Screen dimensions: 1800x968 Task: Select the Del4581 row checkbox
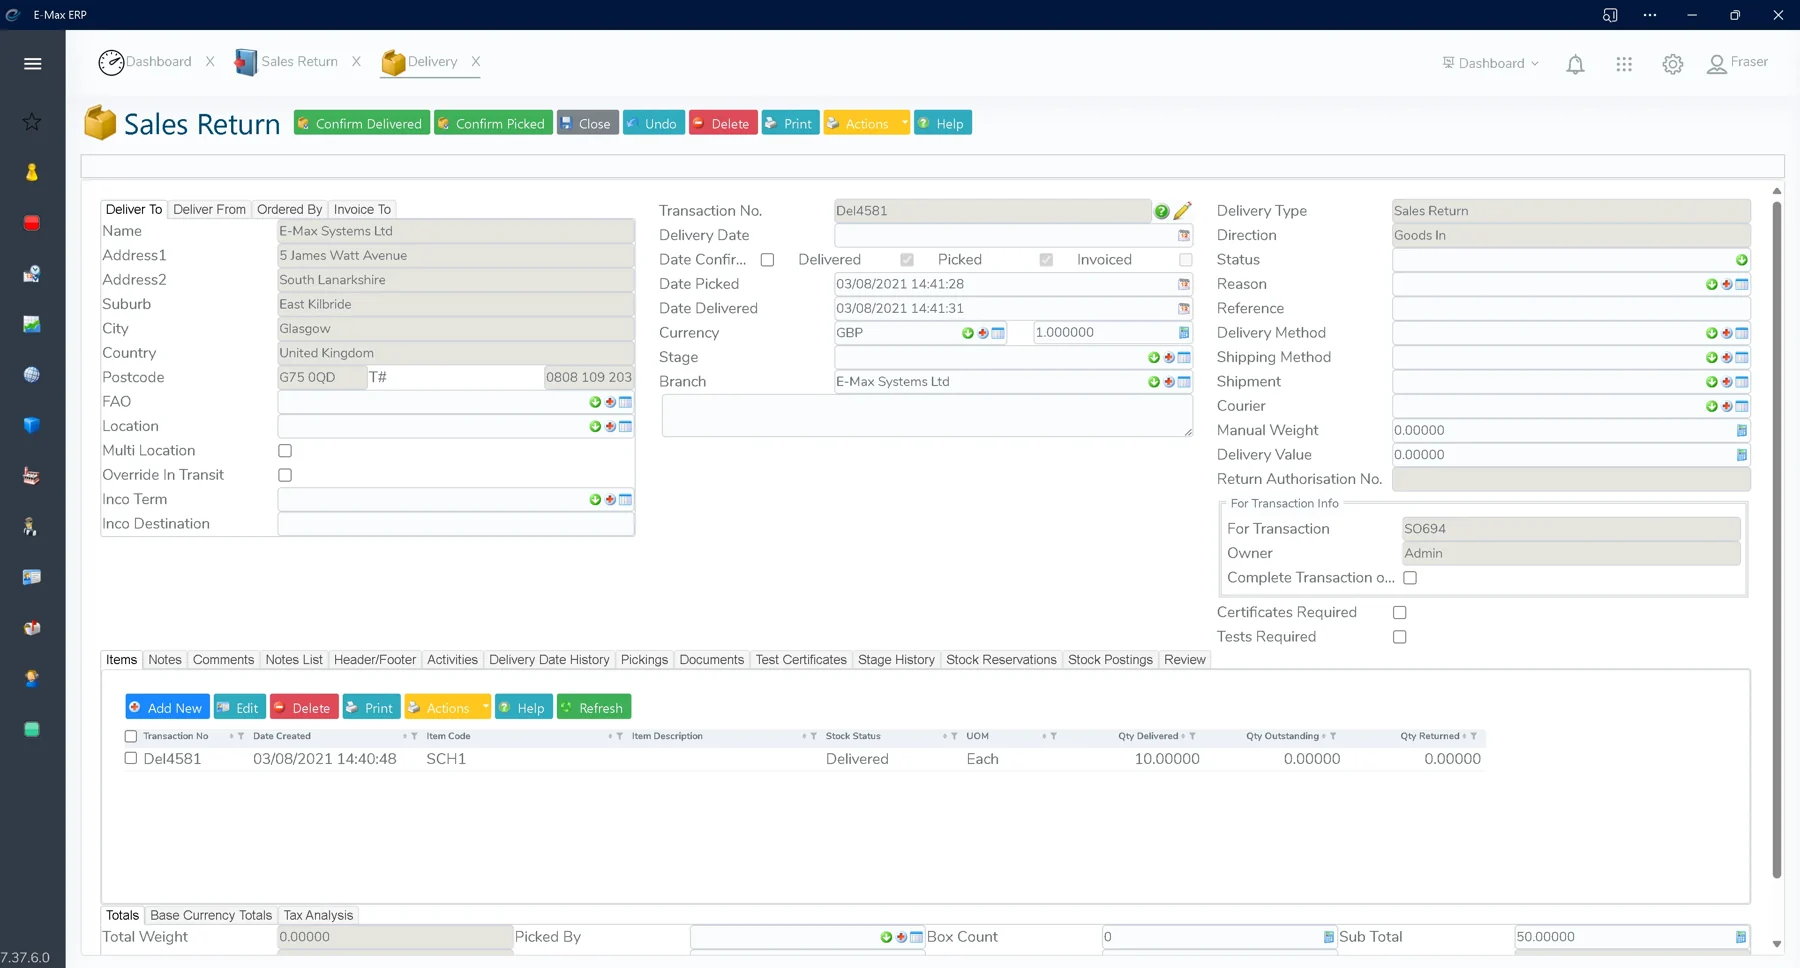click(x=131, y=758)
